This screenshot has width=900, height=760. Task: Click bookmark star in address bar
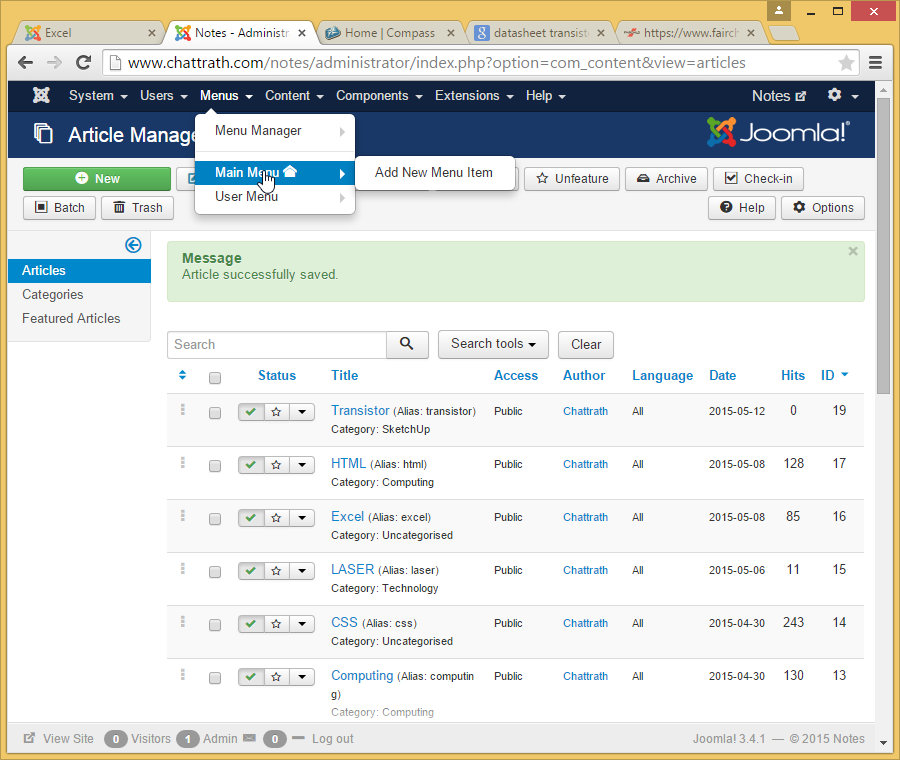tap(846, 62)
